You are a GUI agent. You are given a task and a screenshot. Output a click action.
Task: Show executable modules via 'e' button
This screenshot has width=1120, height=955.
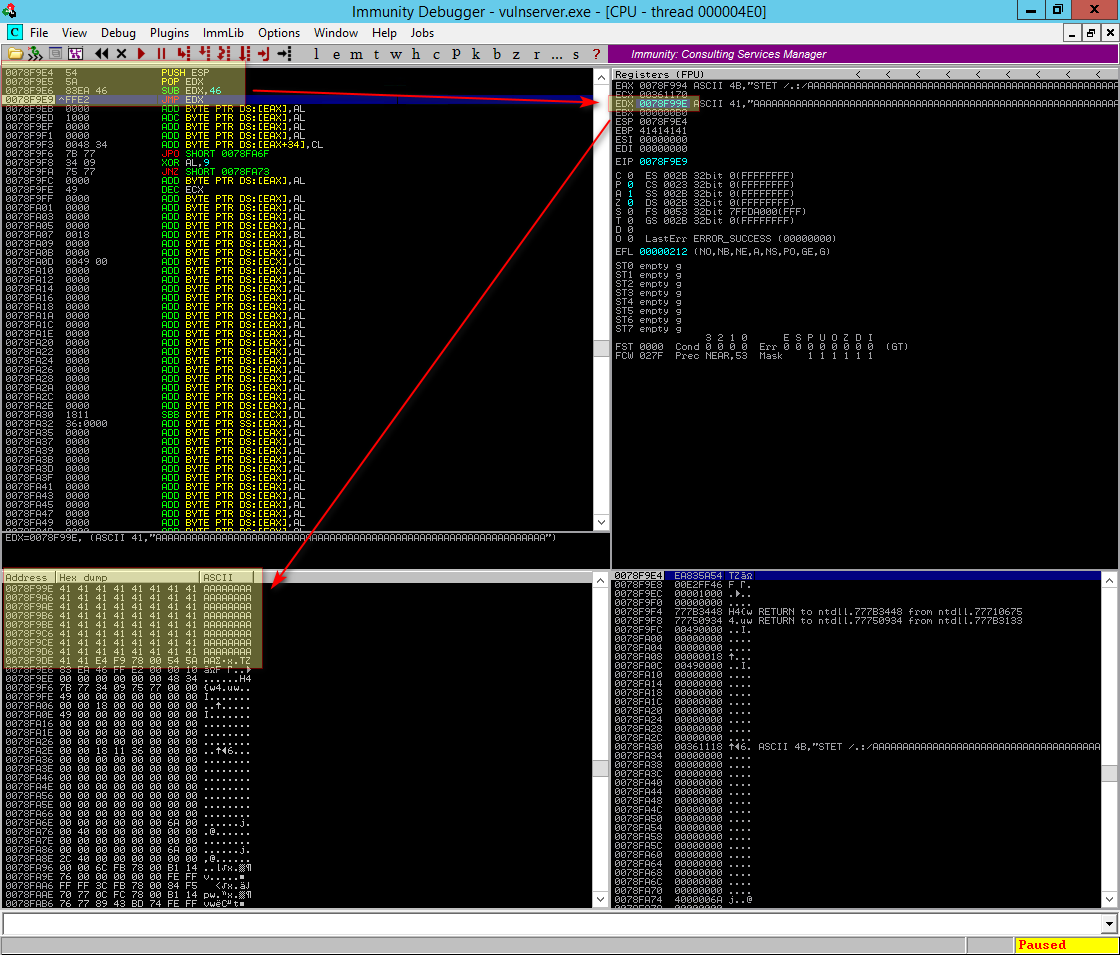tap(336, 54)
